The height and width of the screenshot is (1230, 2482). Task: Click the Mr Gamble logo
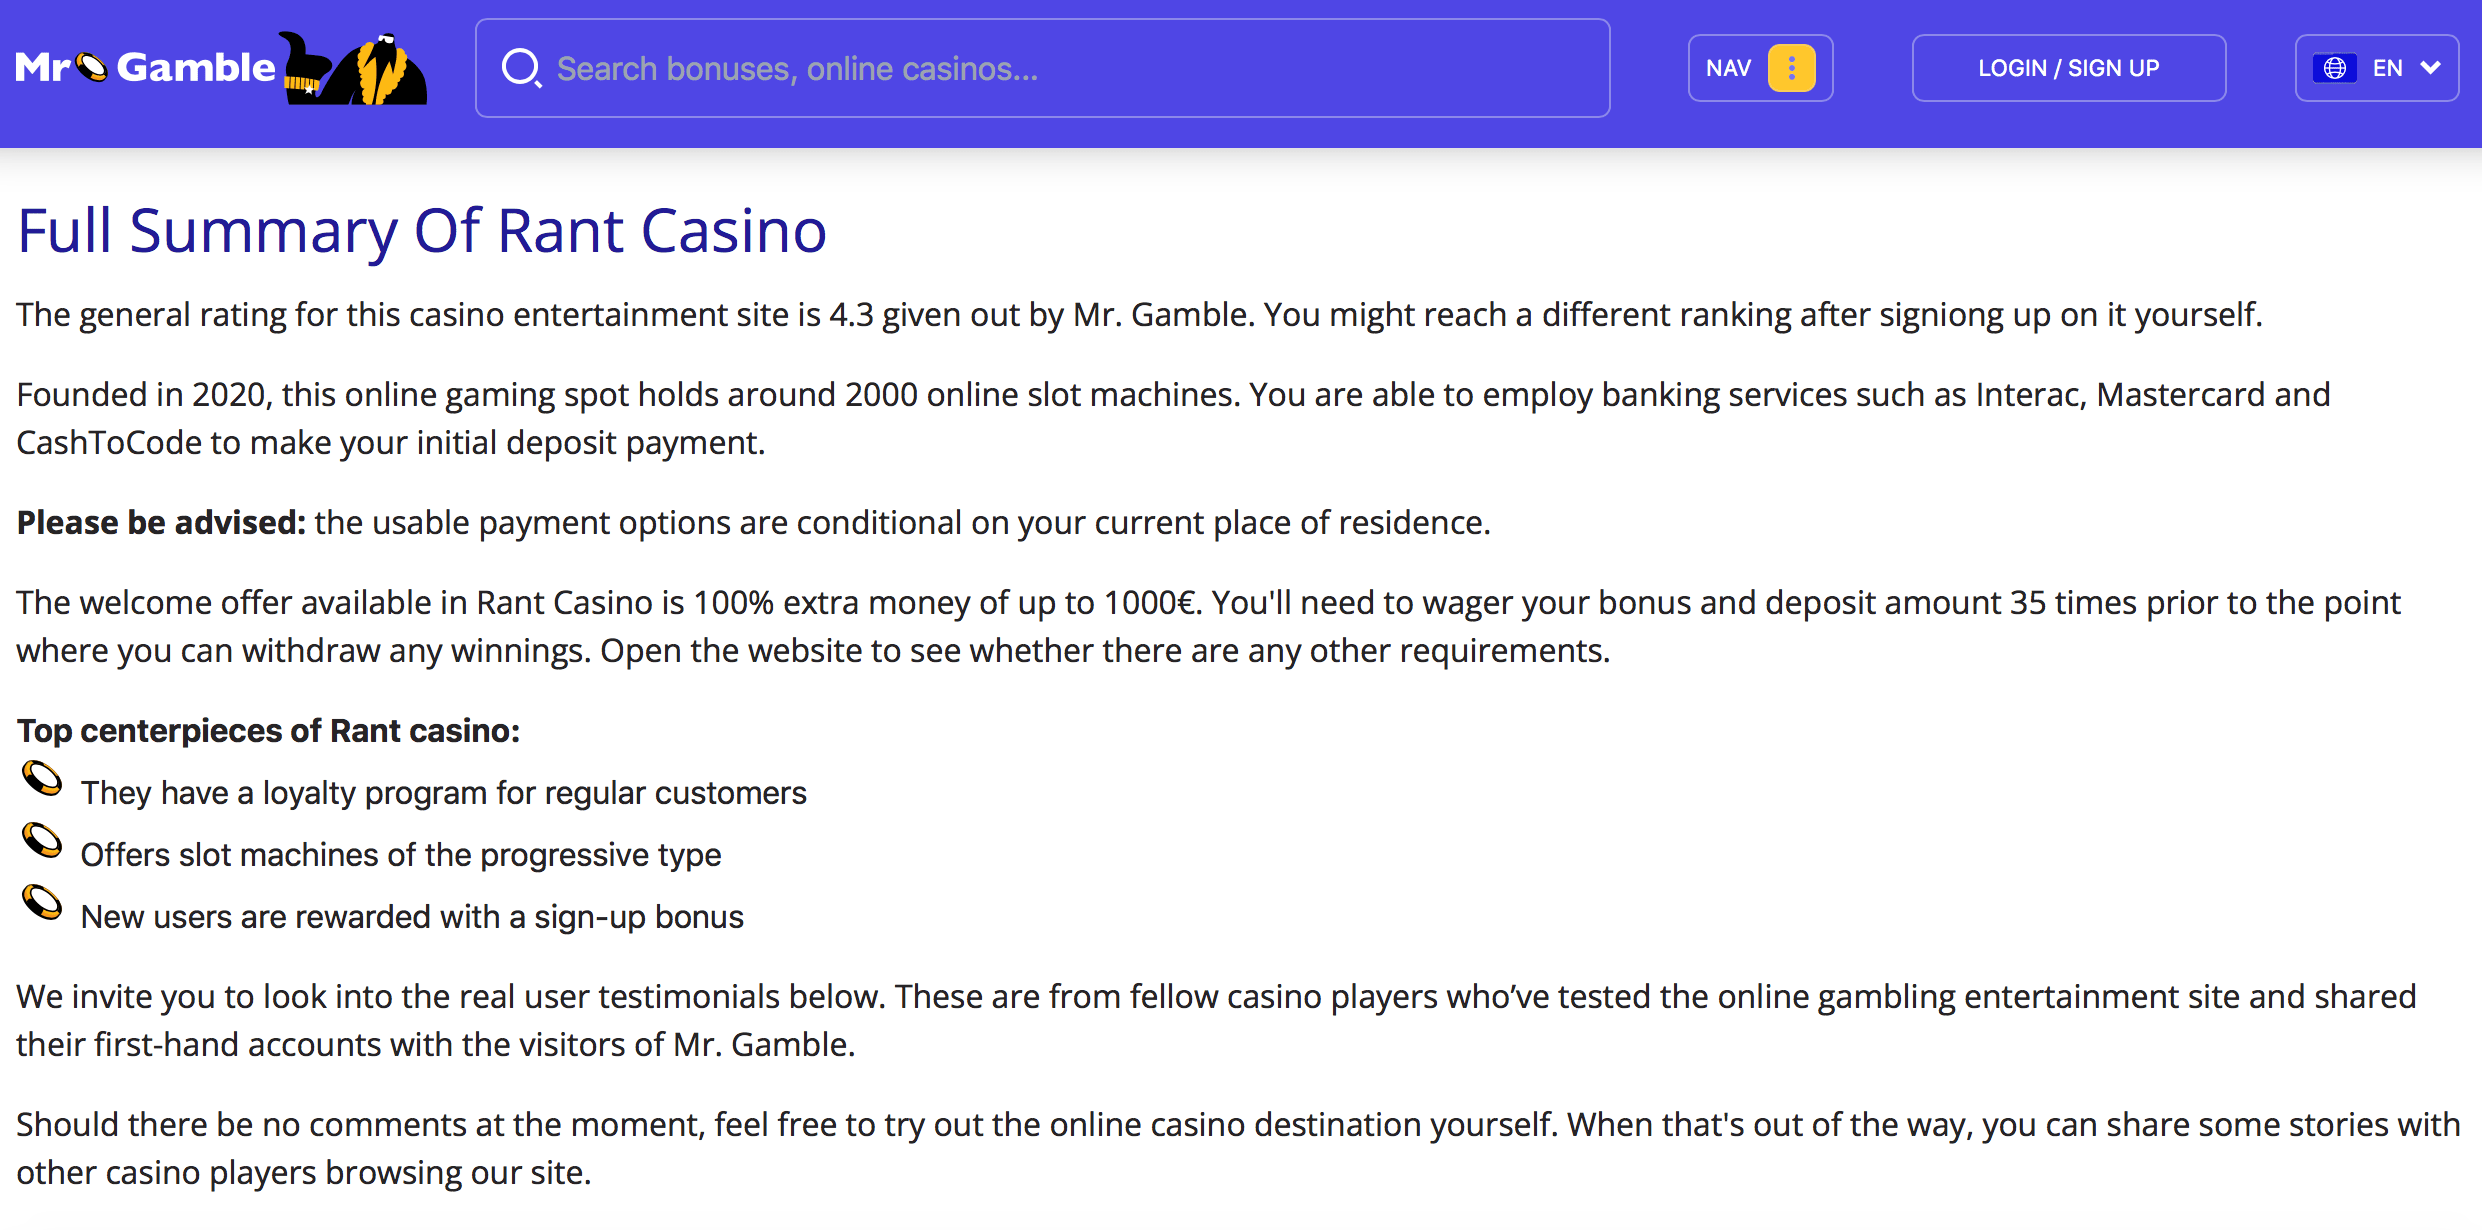pyautogui.click(x=221, y=68)
